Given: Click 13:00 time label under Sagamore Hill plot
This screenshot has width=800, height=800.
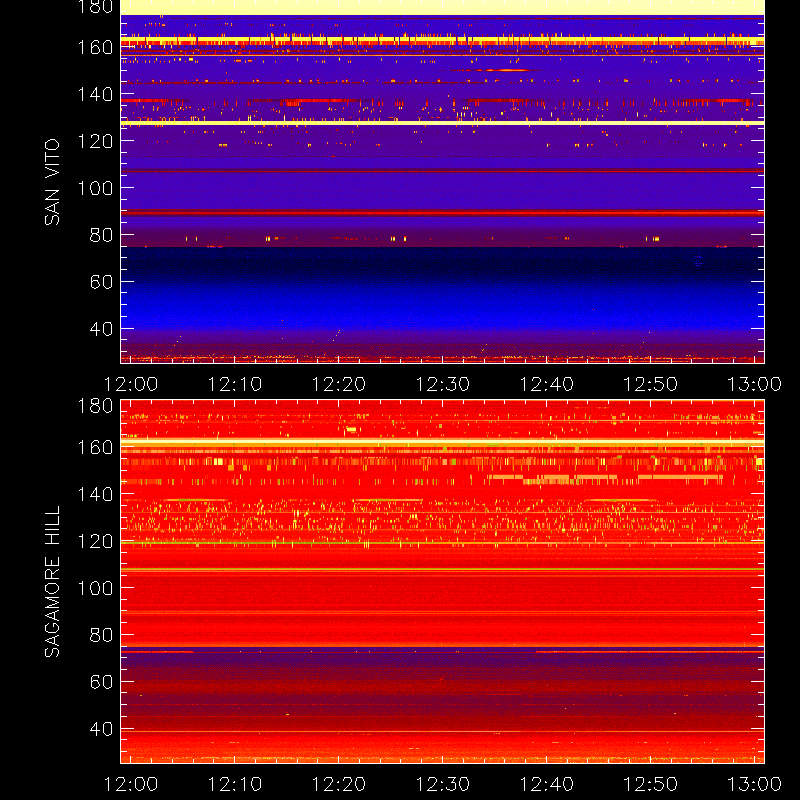Looking at the screenshot, I should pyautogui.click(x=755, y=784).
